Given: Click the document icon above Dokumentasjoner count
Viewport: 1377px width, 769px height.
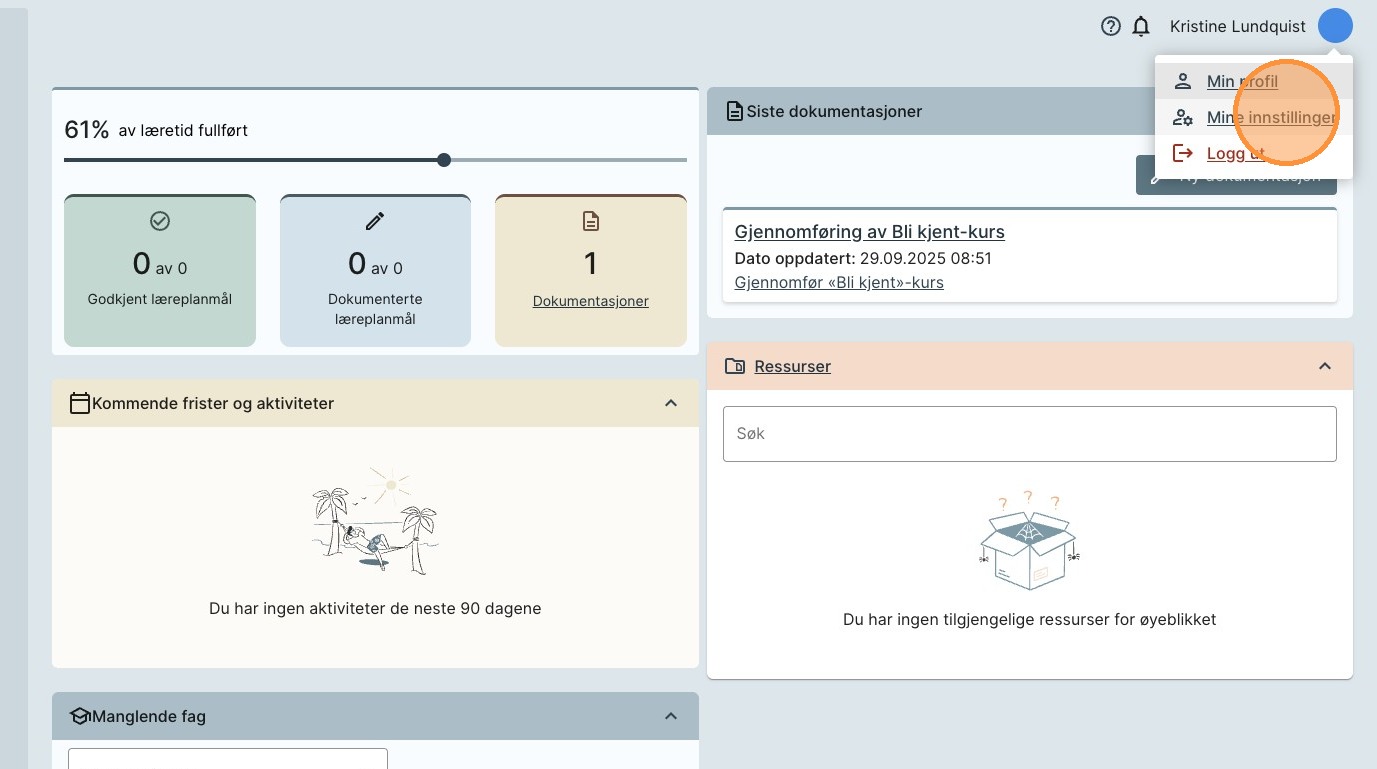Looking at the screenshot, I should pyautogui.click(x=591, y=221).
